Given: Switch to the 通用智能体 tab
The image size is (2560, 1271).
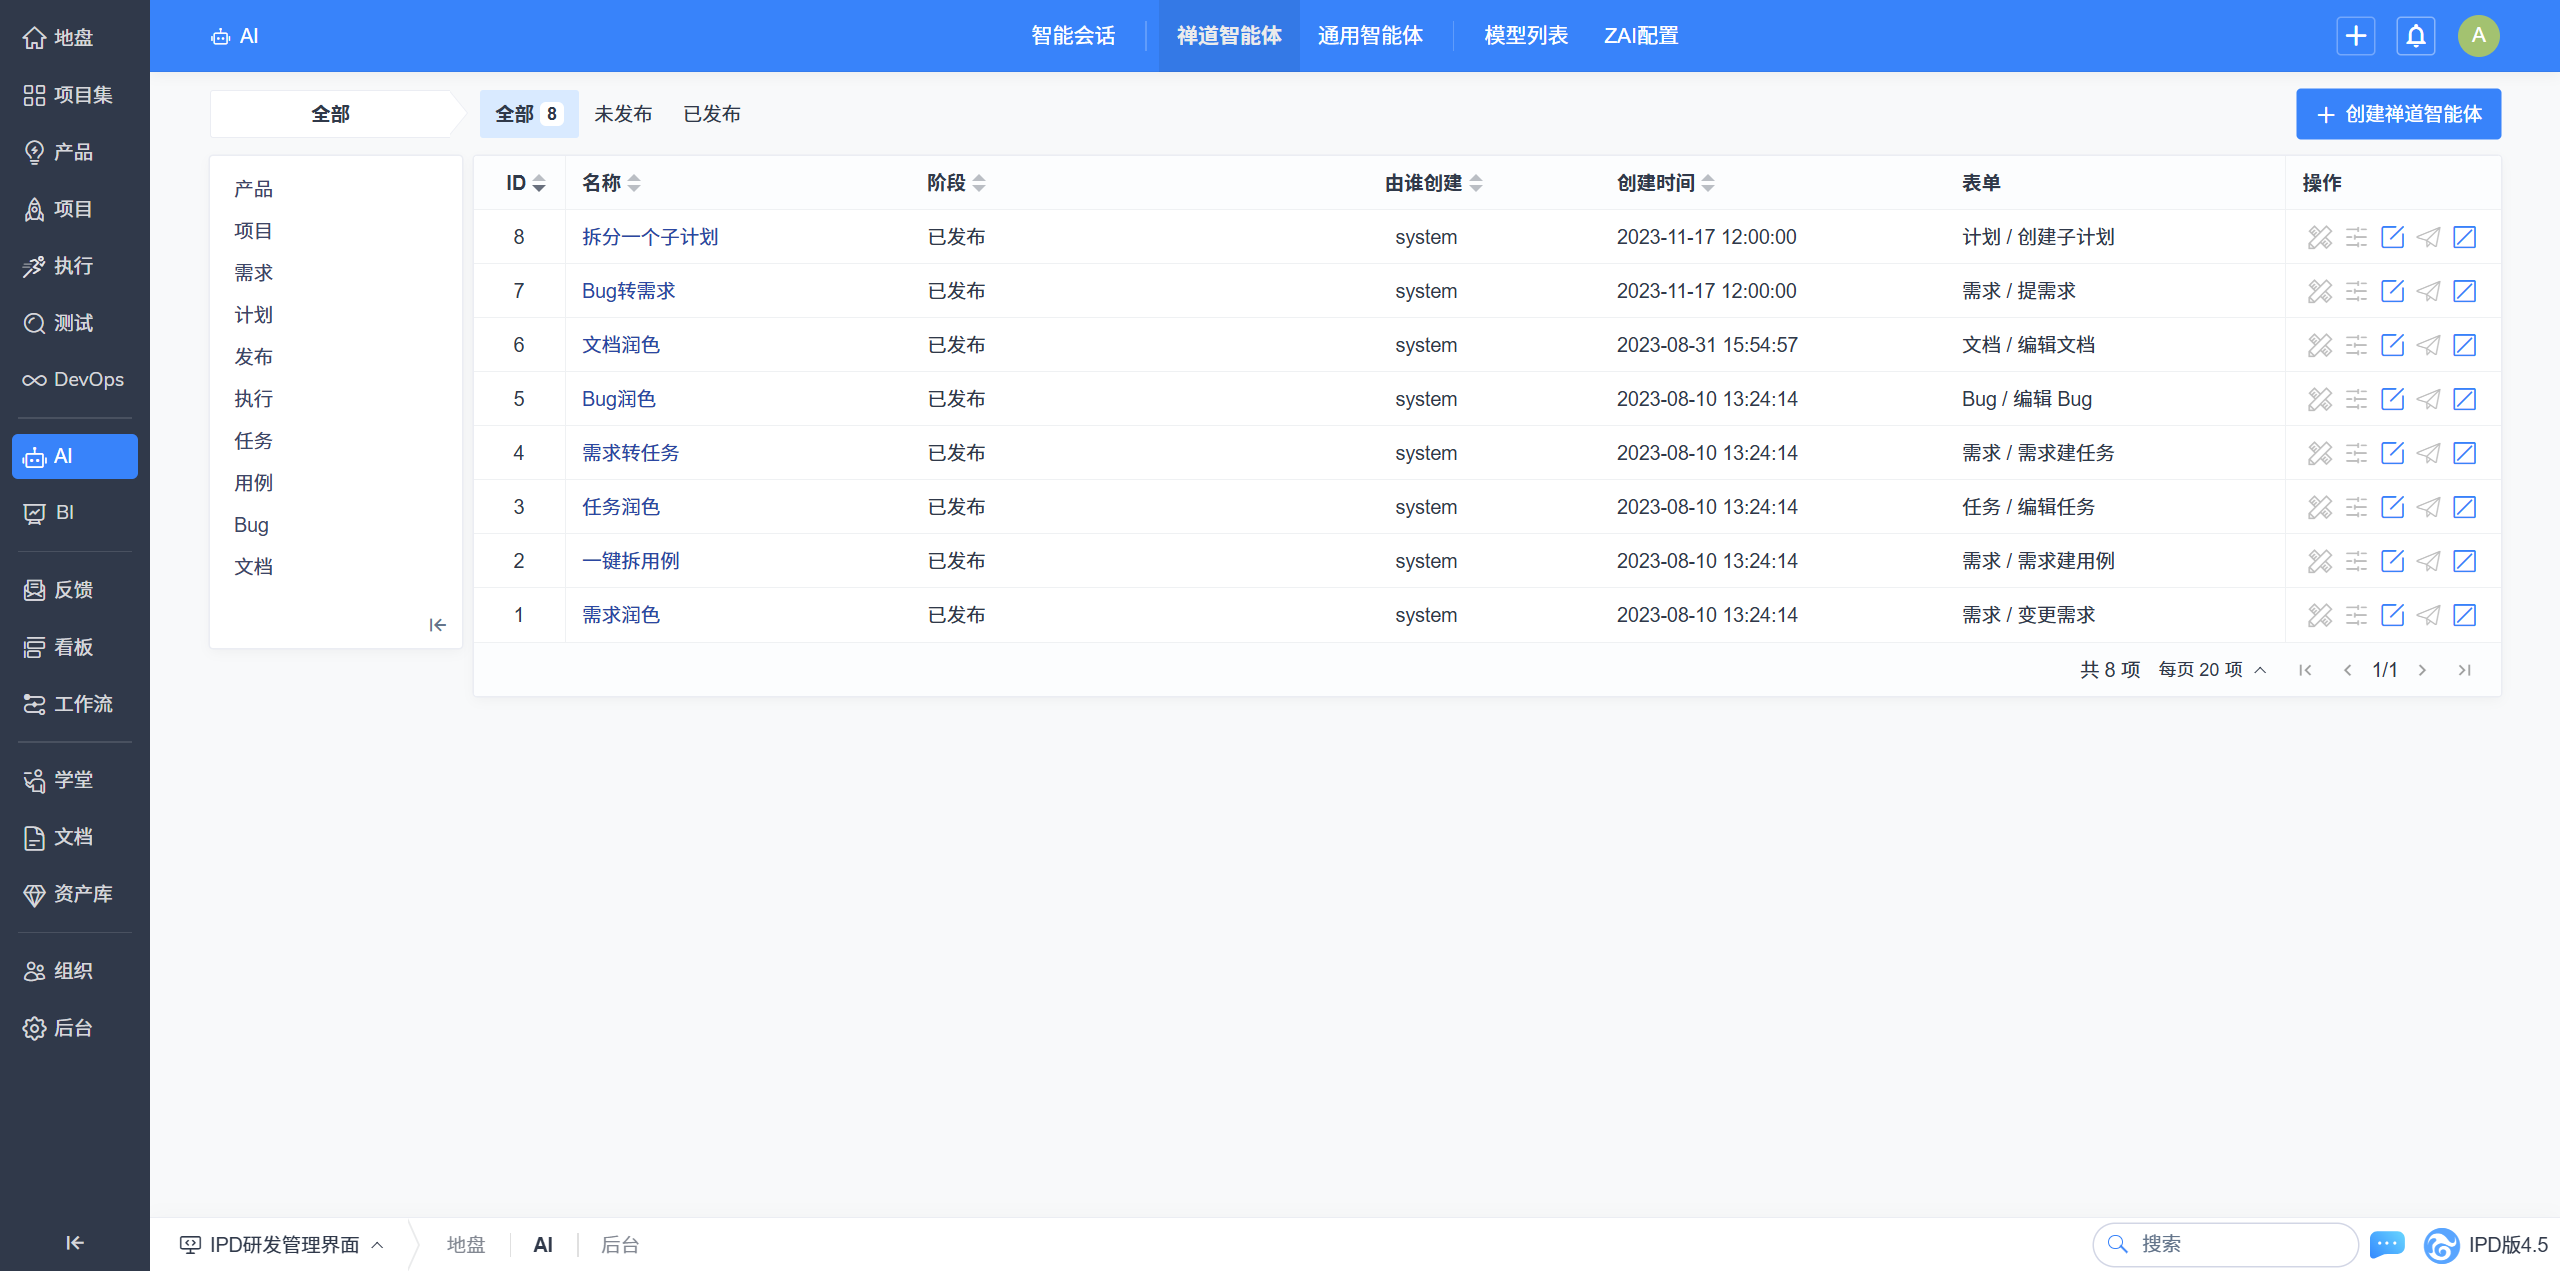Looking at the screenshot, I should click(1370, 36).
